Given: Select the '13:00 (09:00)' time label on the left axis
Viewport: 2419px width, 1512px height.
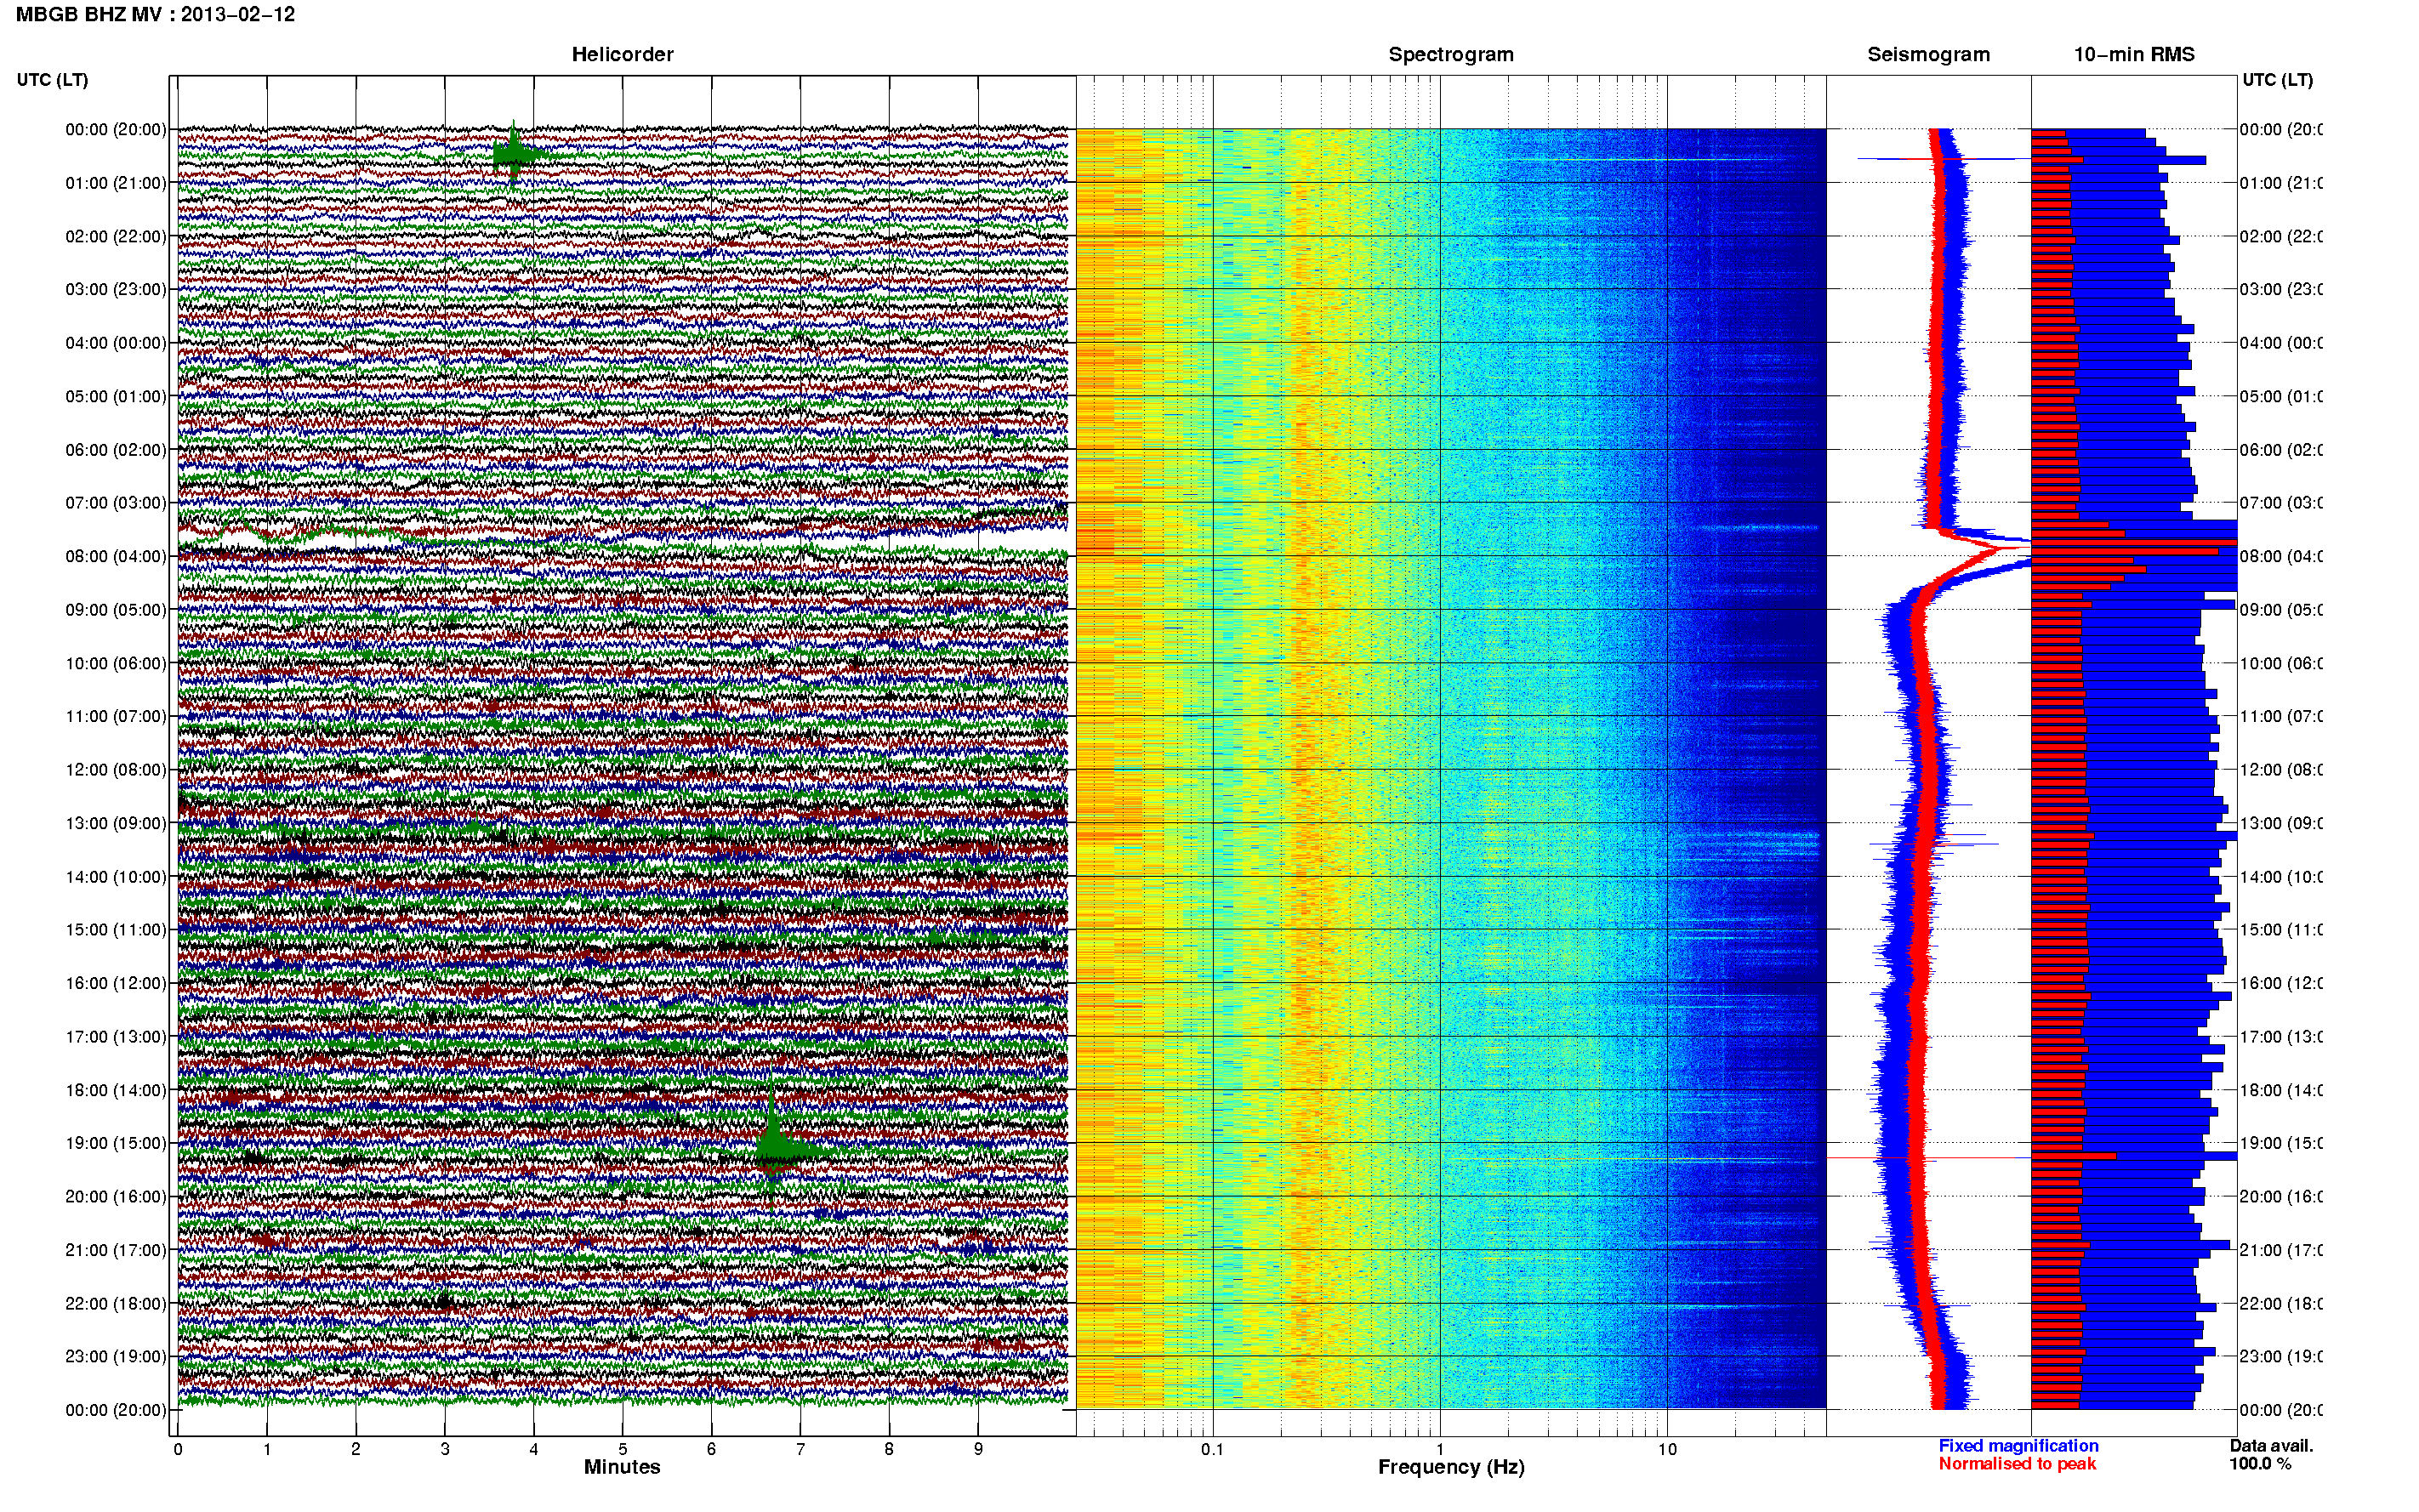Looking at the screenshot, I should [x=116, y=824].
